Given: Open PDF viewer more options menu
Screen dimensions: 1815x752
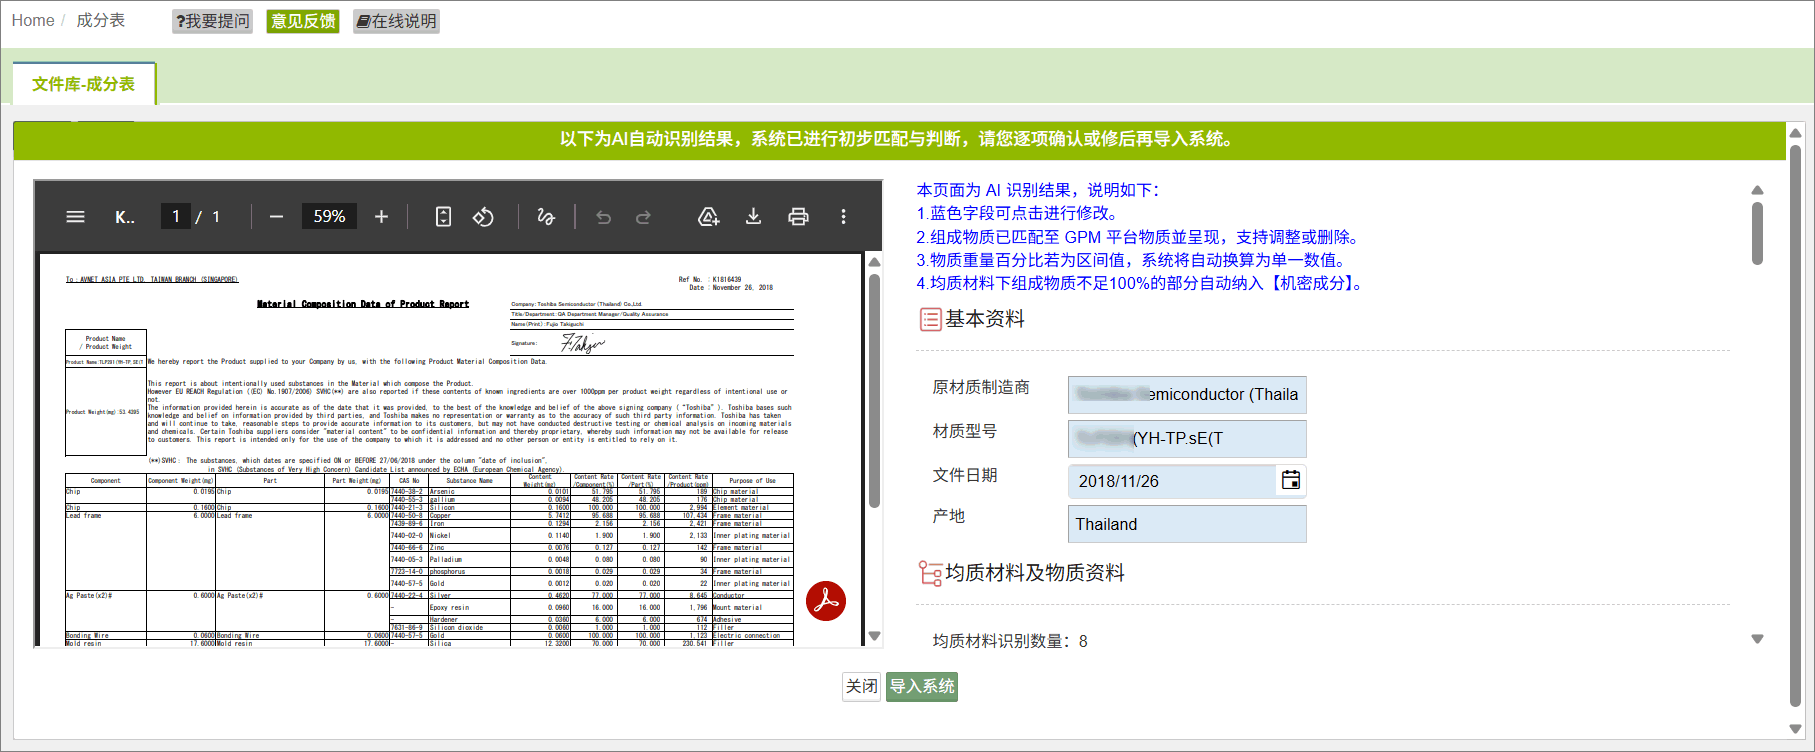Looking at the screenshot, I should click(x=843, y=217).
